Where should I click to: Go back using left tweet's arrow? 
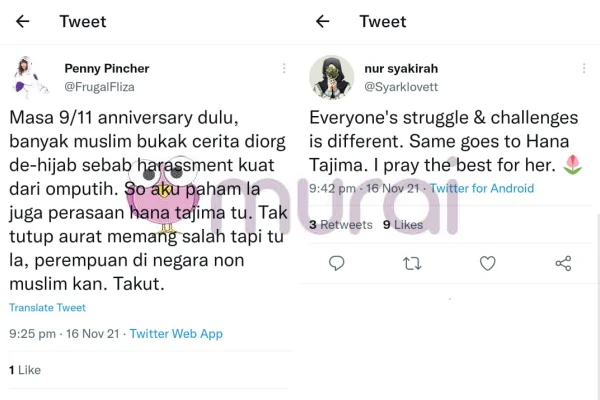23,21
